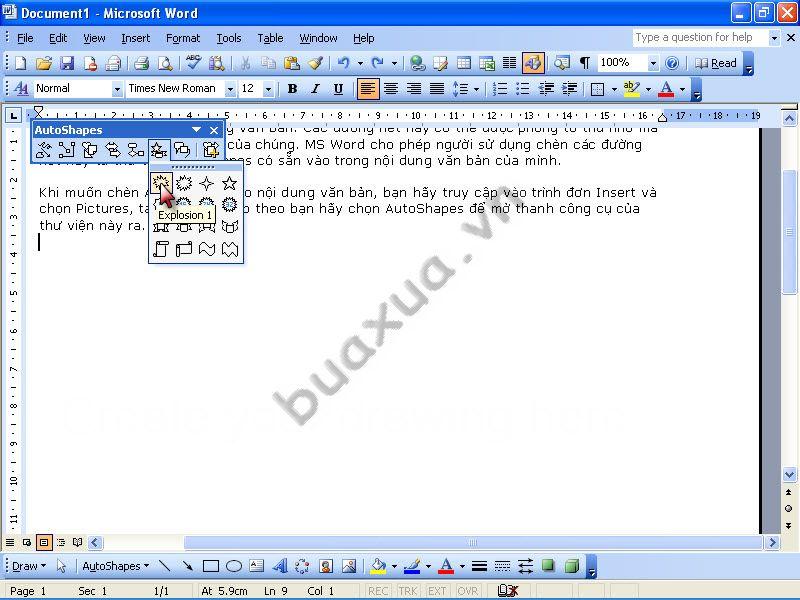This screenshot has height=600, width=800.
Task: Toggle OVR overtype mode in status bar
Action: click(x=467, y=591)
